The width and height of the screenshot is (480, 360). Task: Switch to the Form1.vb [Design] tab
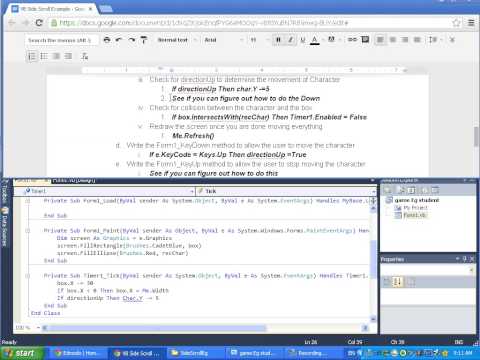(x=73, y=181)
